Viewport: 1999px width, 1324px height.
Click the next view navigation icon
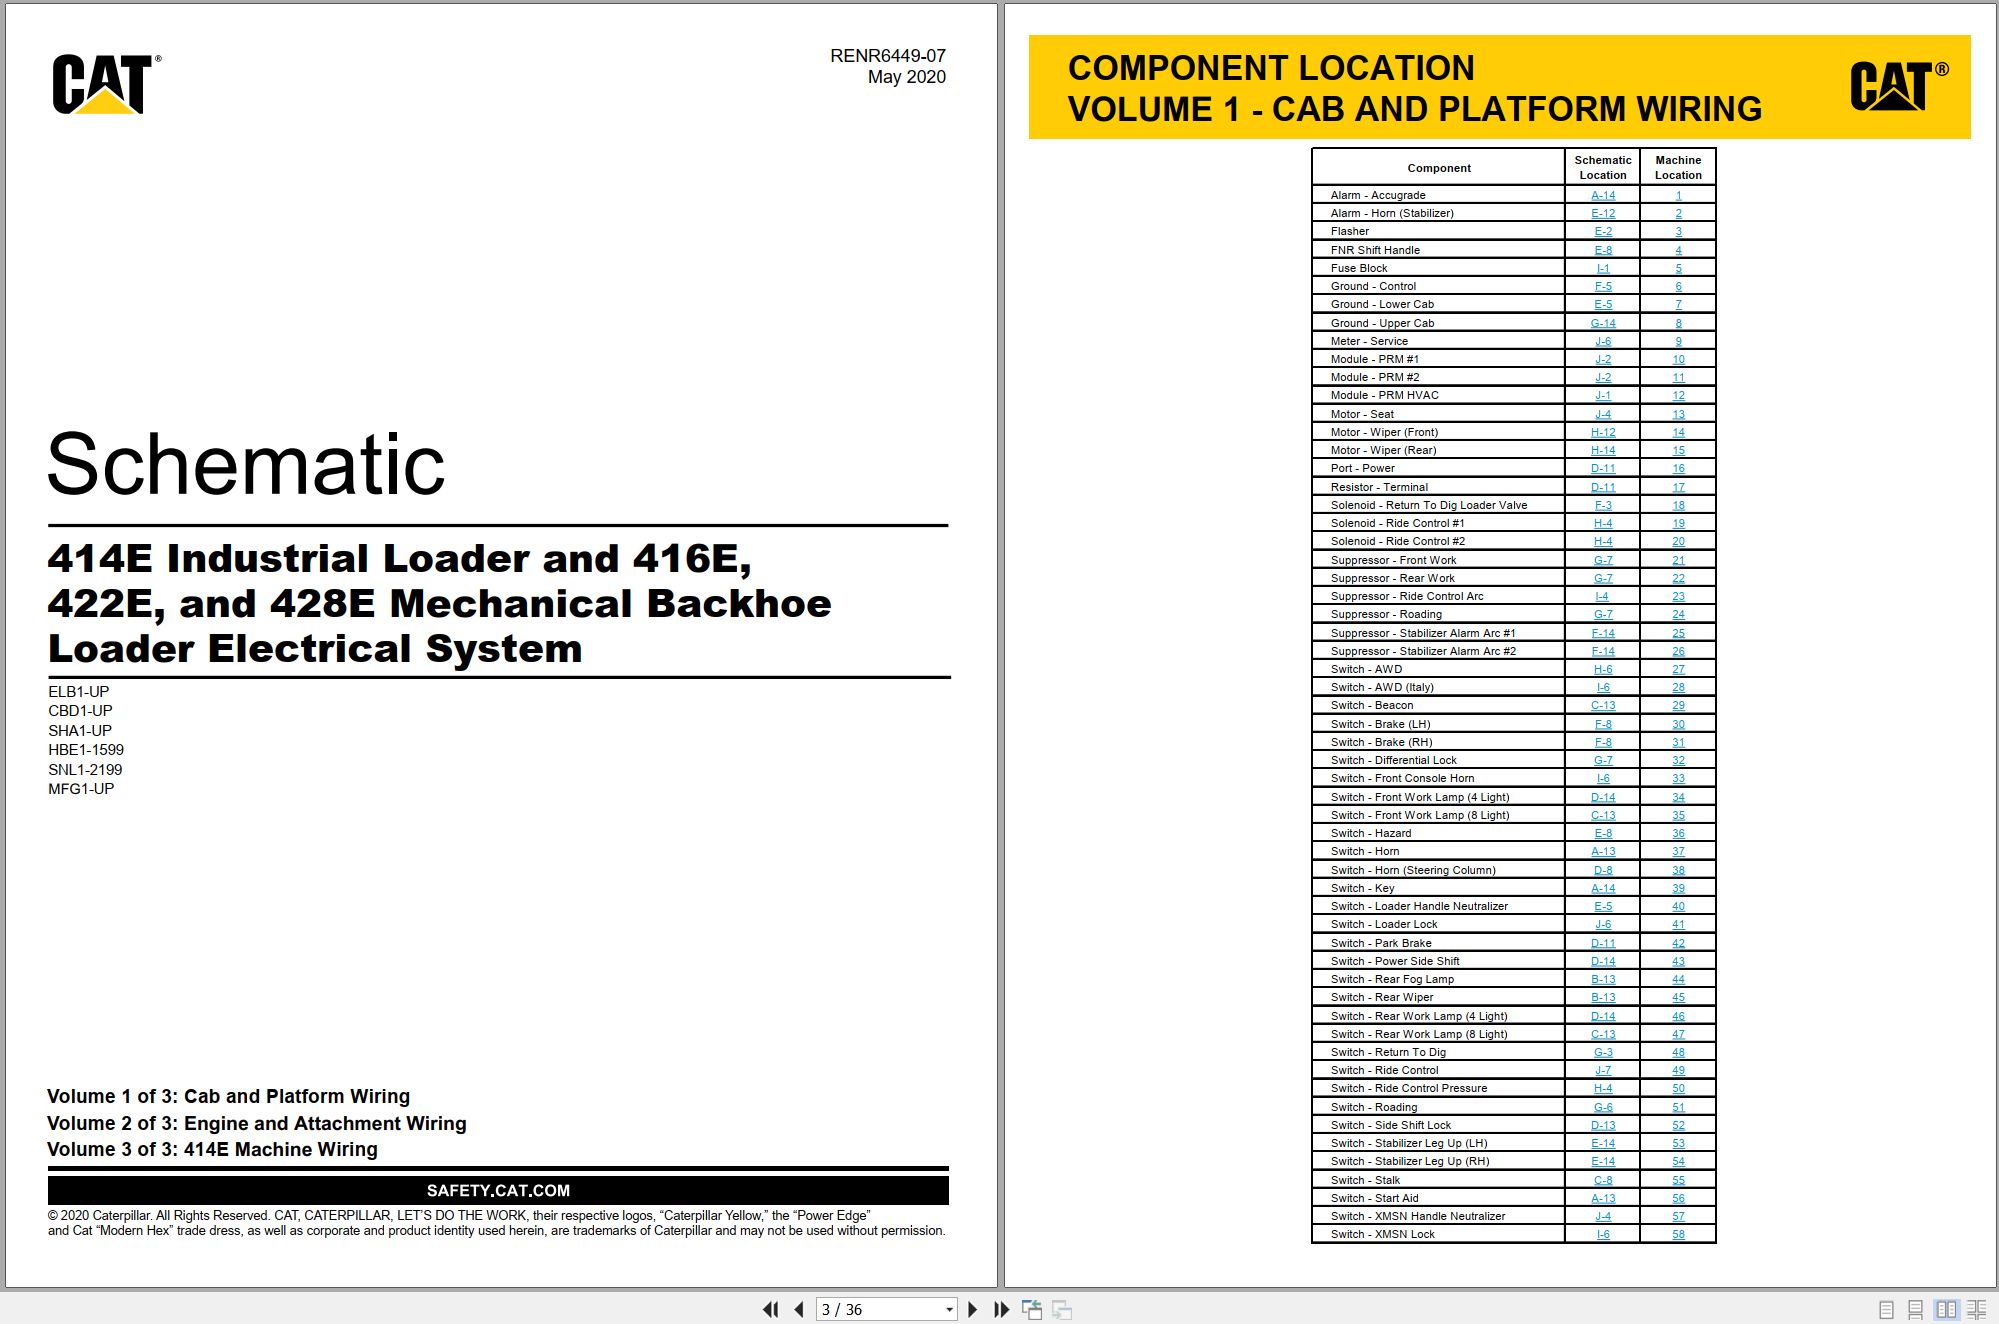pyautogui.click(x=1062, y=1309)
